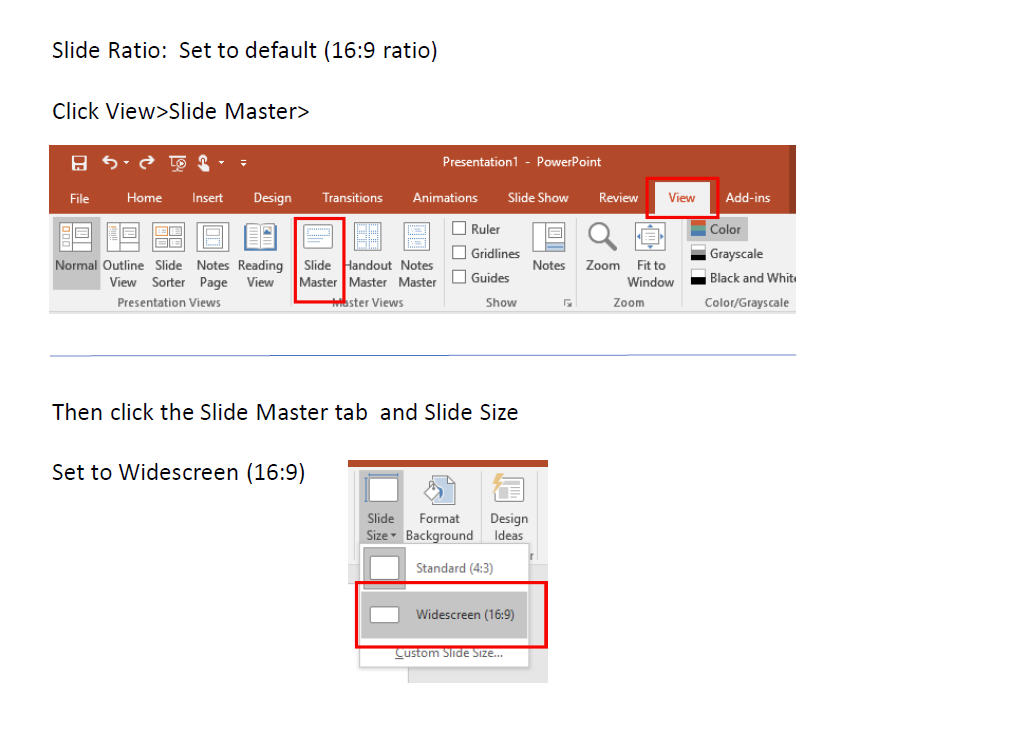1011x756 pixels.
Task: Select Color view mode
Action: click(716, 229)
